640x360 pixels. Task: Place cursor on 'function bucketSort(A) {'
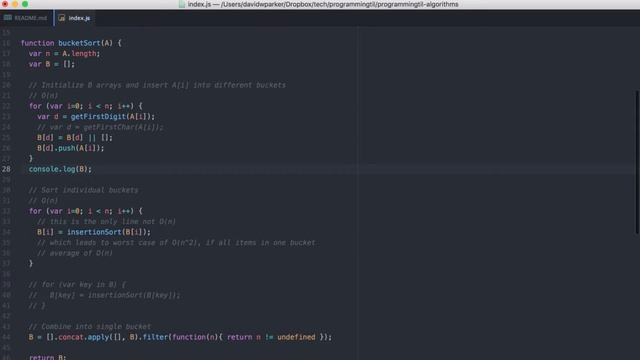[x=71, y=43]
